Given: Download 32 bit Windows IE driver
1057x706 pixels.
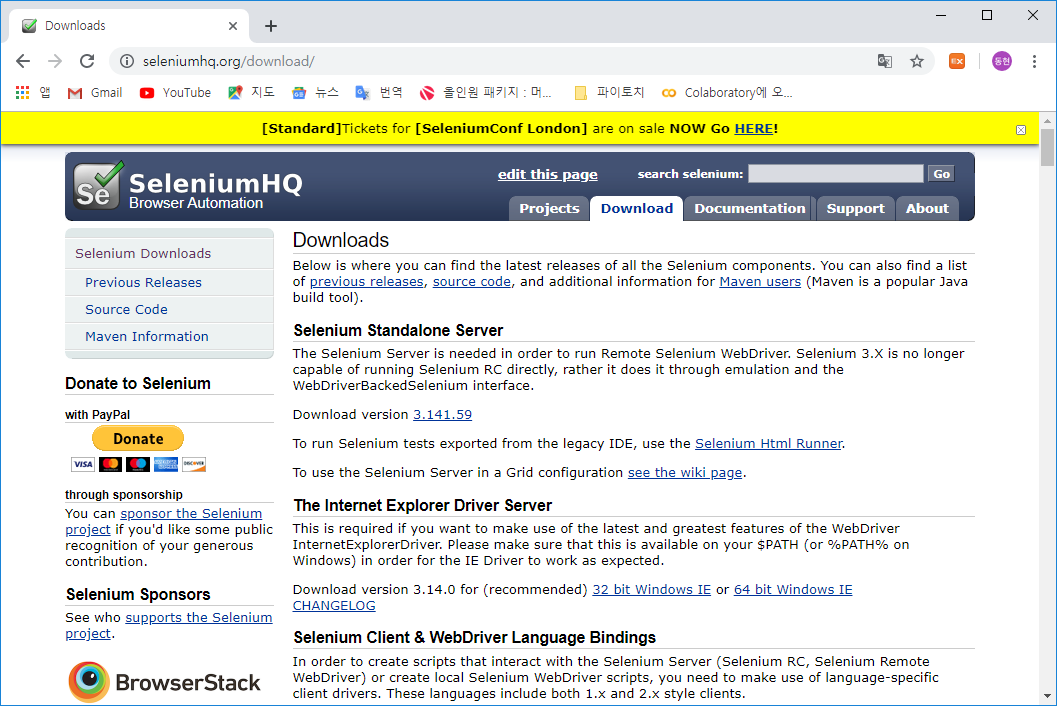Looking at the screenshot, I should tap(652, 590).
